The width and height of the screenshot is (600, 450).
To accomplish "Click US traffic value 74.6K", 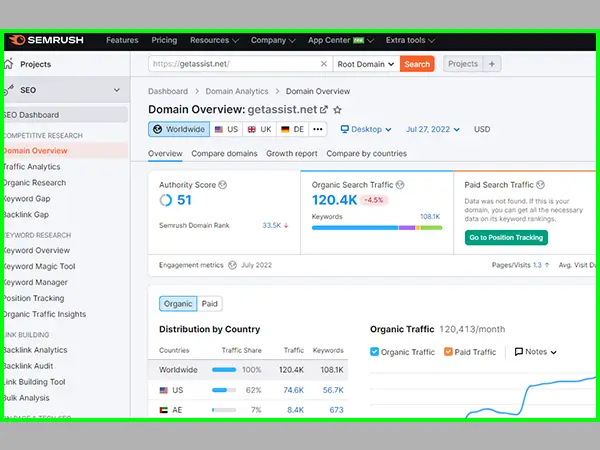I will point(293,390).
